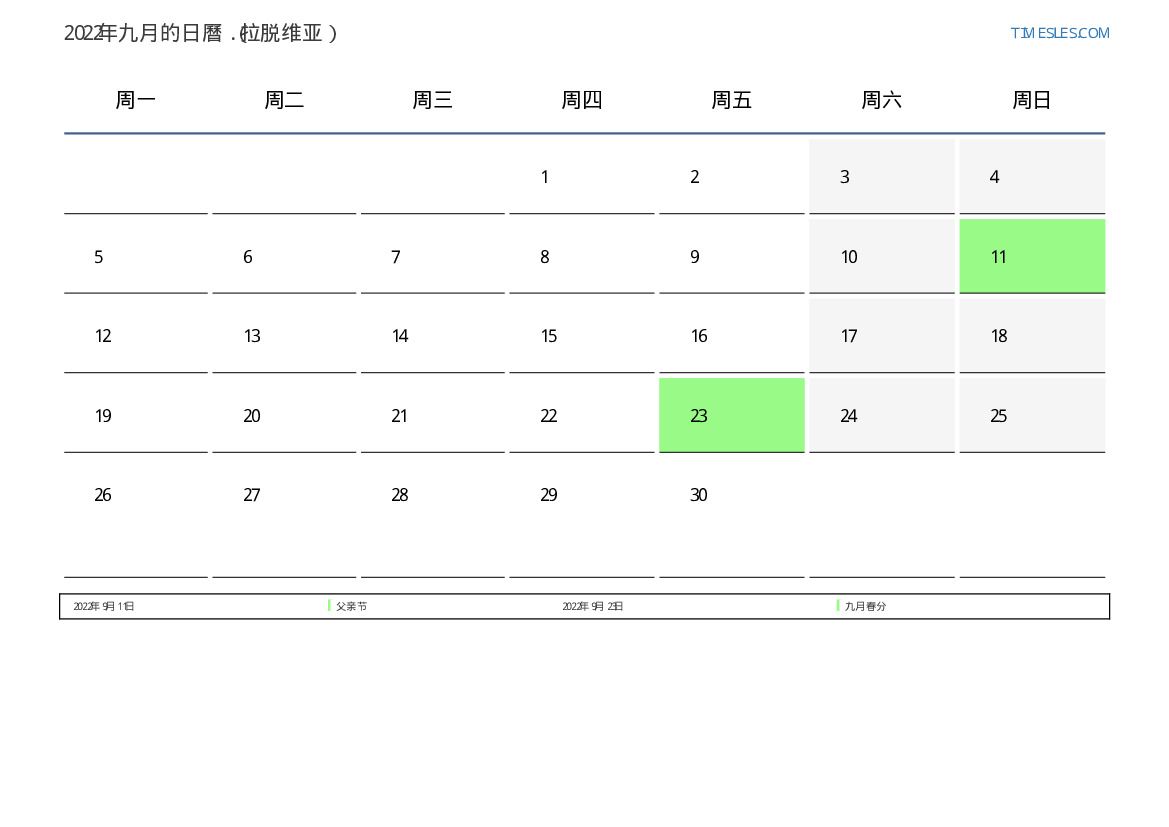Screen dimensions: 1169x827
Task: Click the second legend date entry
Action: (593, 606)
